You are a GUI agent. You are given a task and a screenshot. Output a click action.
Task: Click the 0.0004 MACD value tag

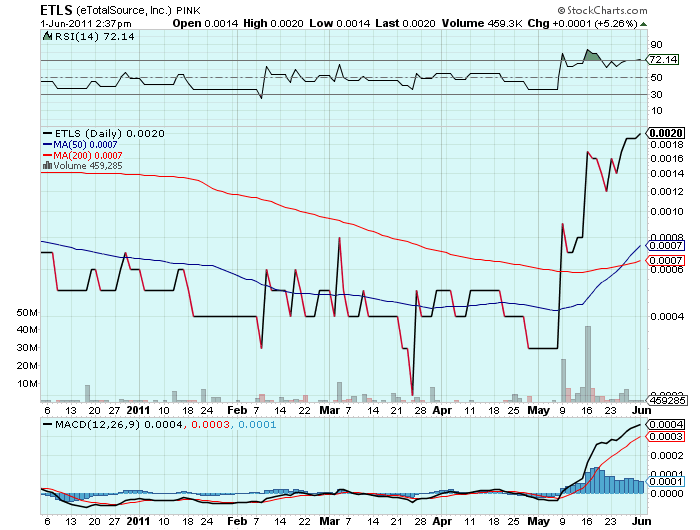[665, 424]
